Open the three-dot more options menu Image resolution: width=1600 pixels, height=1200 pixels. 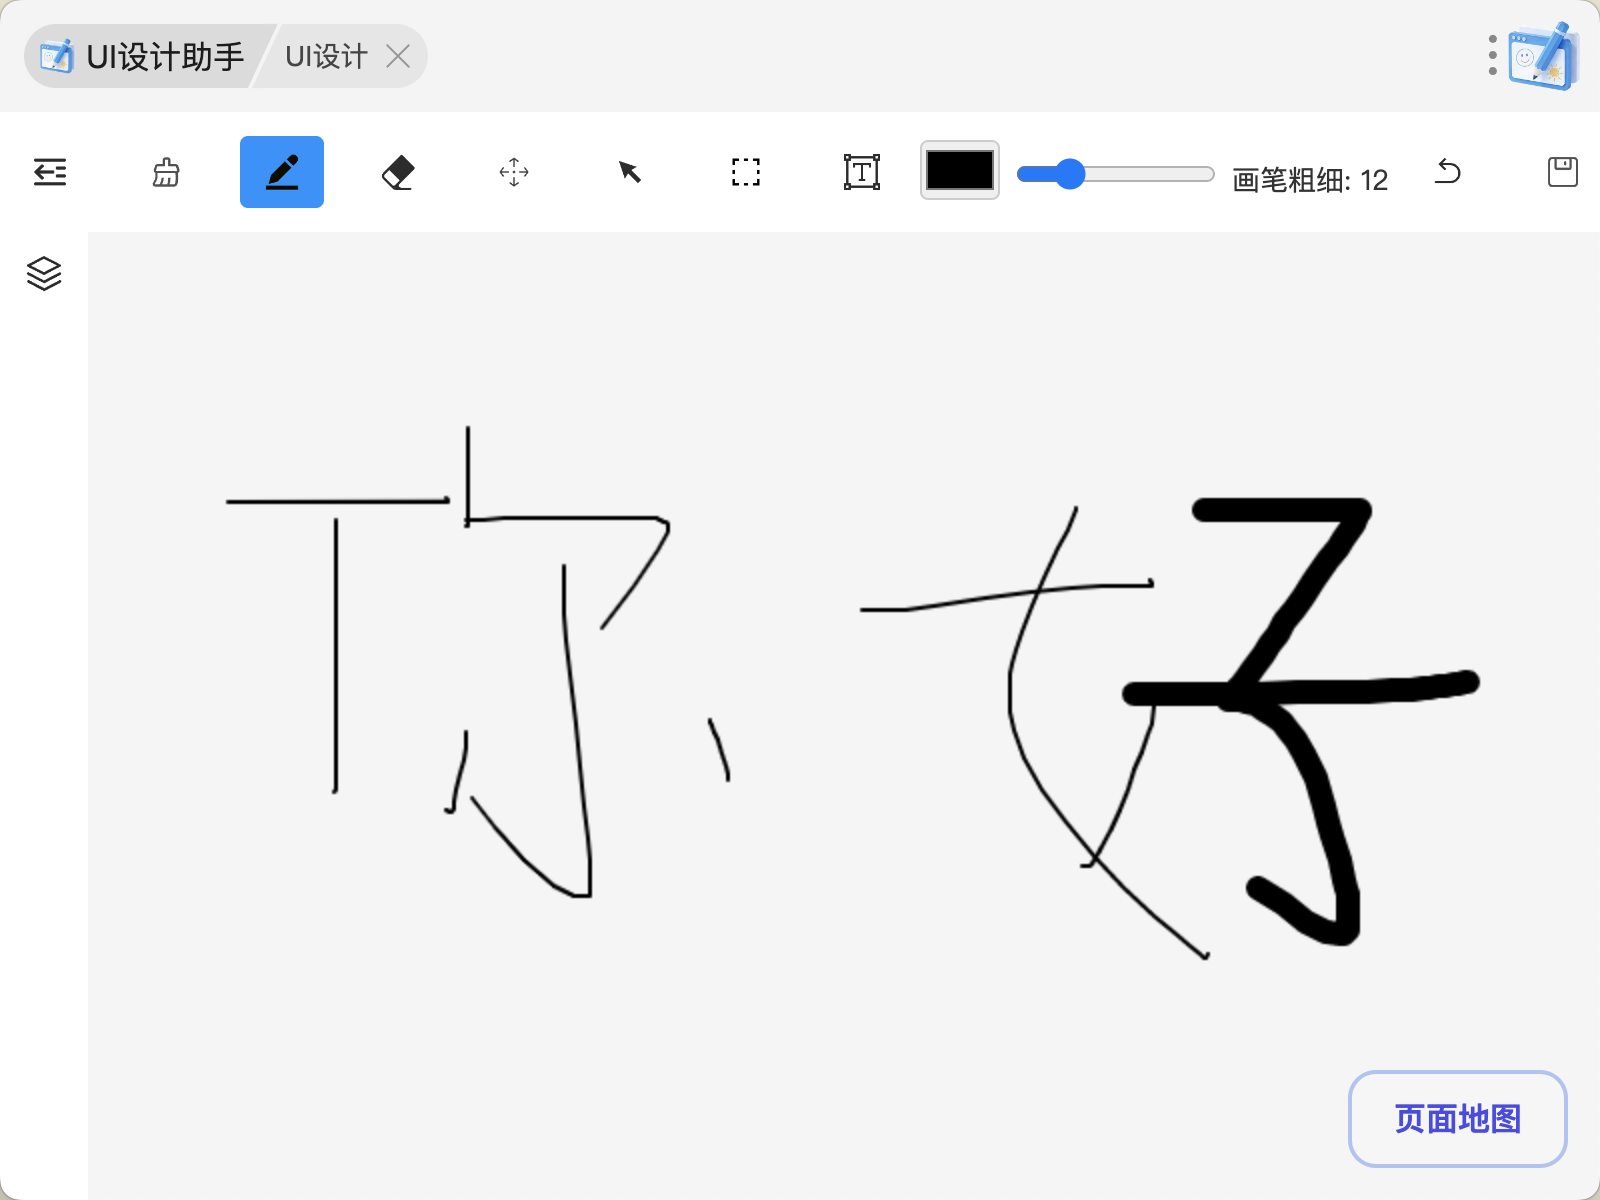1492,55
